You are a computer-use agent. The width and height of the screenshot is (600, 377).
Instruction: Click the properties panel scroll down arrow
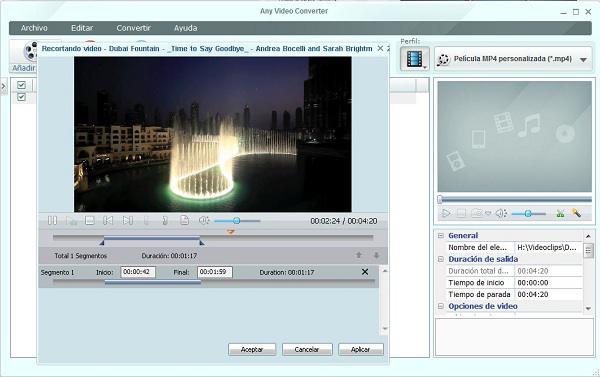click(x=589, y=308)
